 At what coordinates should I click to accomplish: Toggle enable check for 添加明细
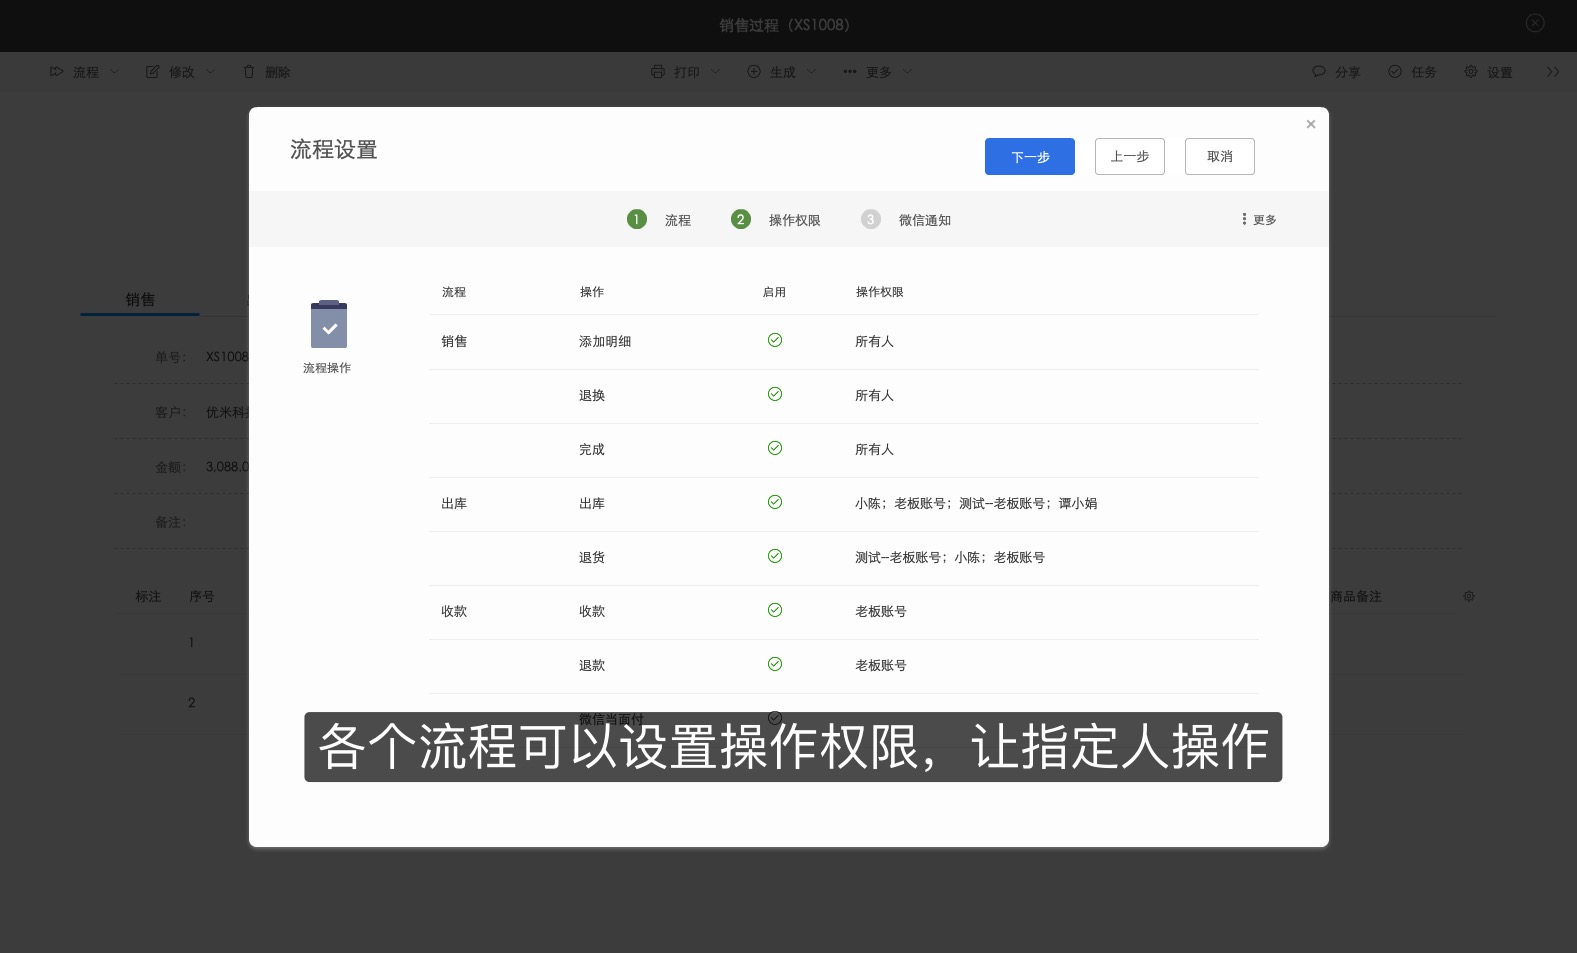coord(774,341)
